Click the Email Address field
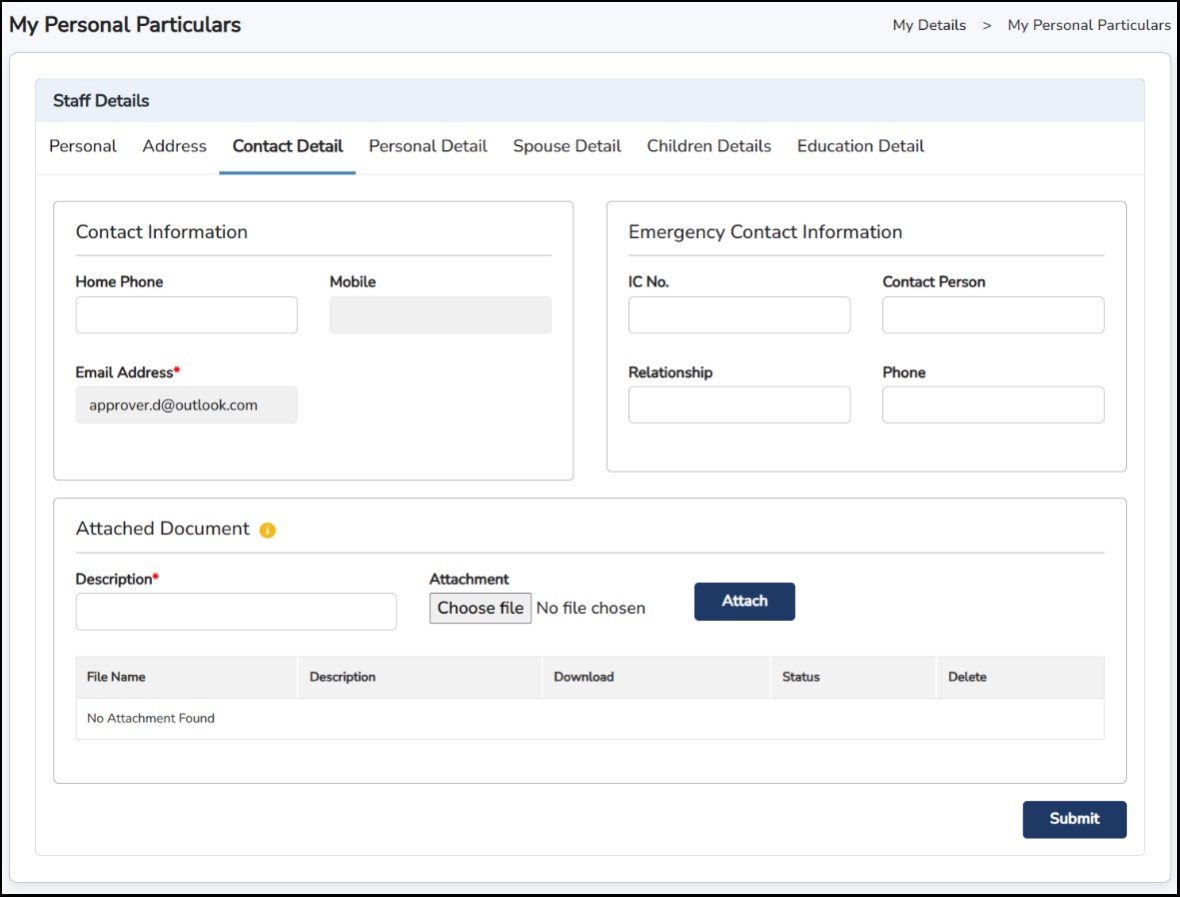The height and width of the screenshot is (897, 1180). [x=187, y=405]
